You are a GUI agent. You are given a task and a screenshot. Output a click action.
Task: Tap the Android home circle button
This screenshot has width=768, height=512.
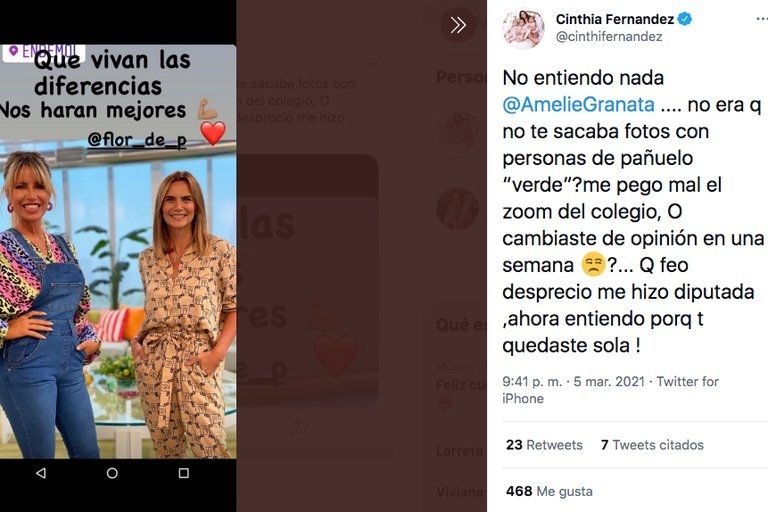pyautogui.click(x=112, y=473)
